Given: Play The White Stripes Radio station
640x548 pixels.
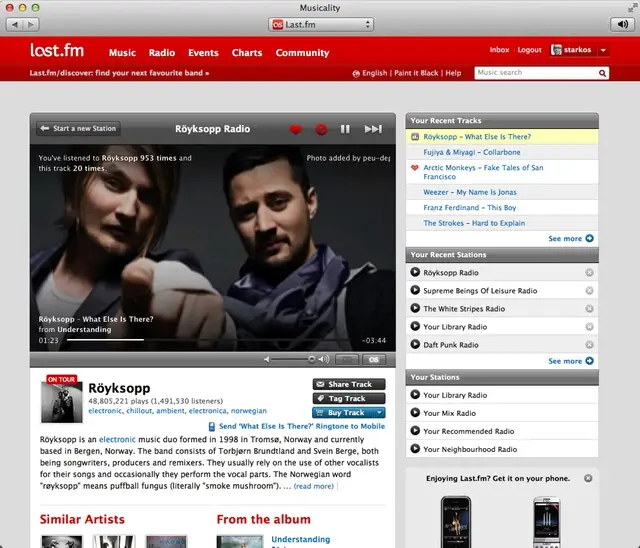Looking at the screenshot, I should [x=415, y=308].
